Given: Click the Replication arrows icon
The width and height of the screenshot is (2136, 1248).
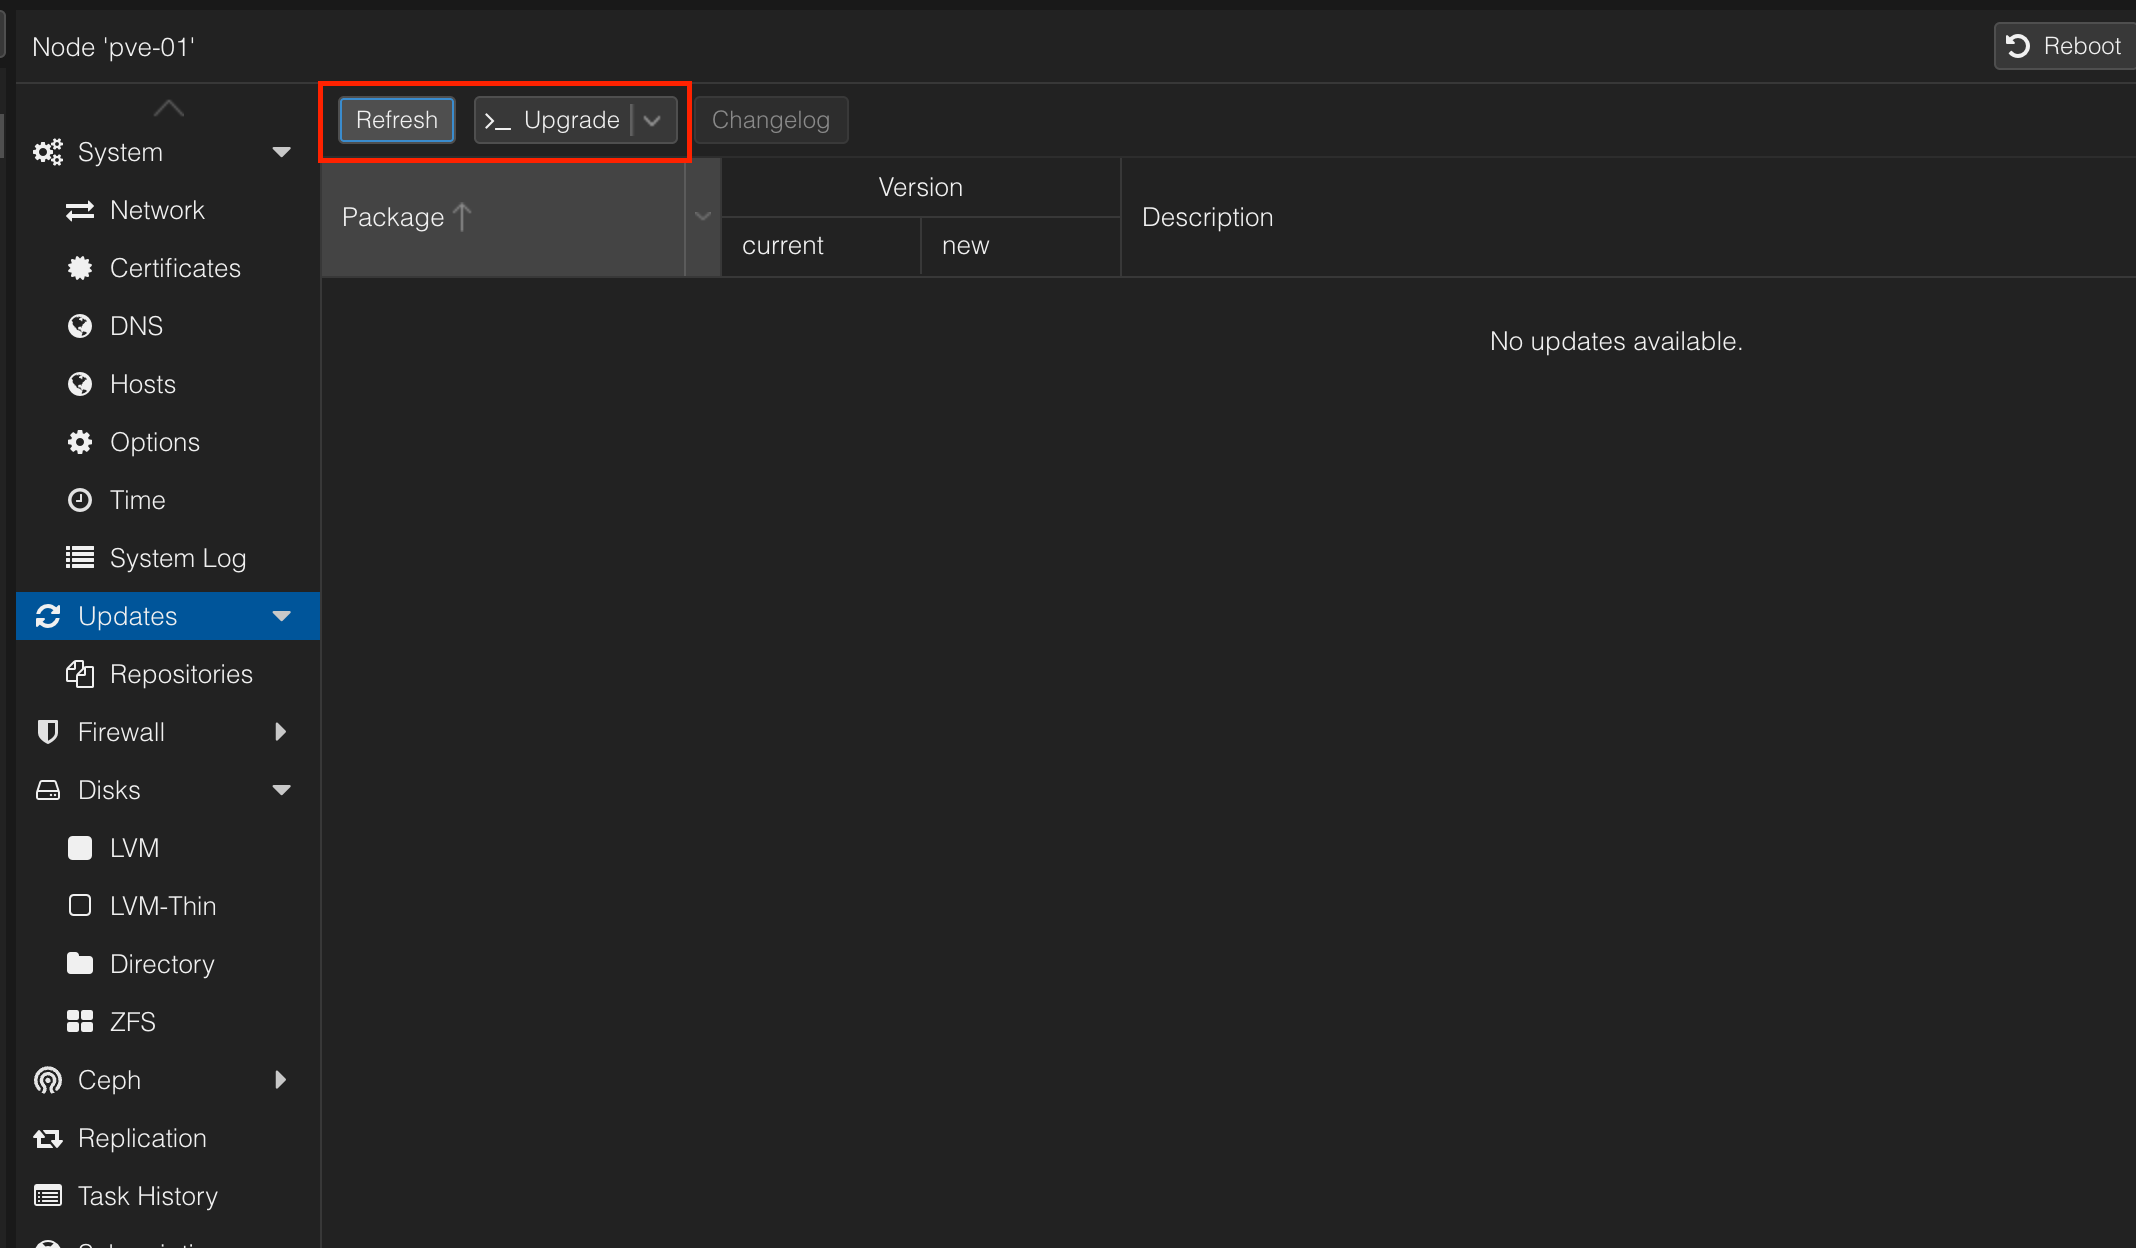Looking at the screenshot, I should click(48, 1138).
